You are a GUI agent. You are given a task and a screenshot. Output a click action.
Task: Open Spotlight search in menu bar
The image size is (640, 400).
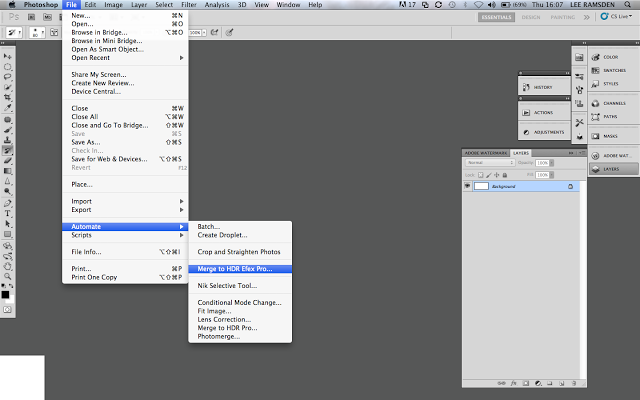click(x=627, y=4)
